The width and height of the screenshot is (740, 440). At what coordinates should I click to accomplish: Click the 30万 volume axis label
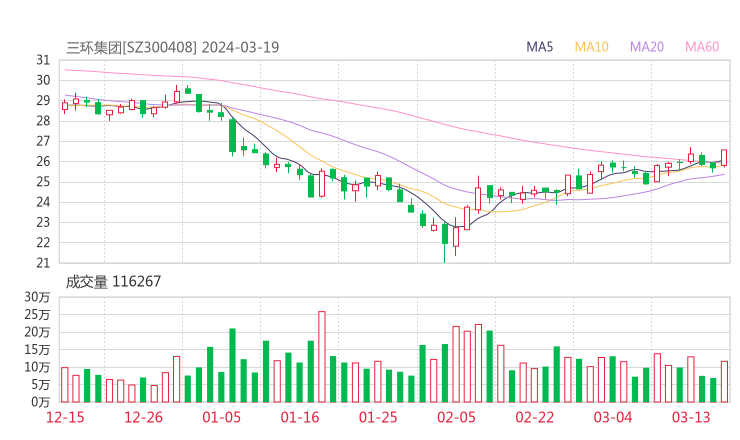tap(37, 297)
